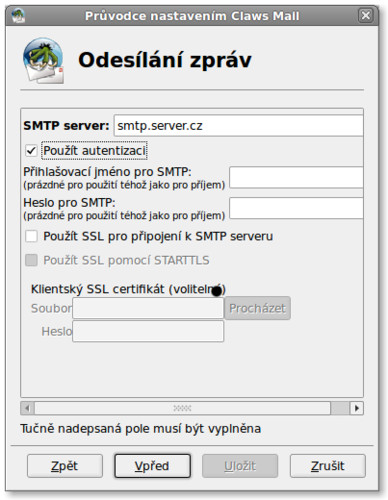This screenshot has height=500, width=388.
Task: Close the setup wizard window
Action: (366, 15)
